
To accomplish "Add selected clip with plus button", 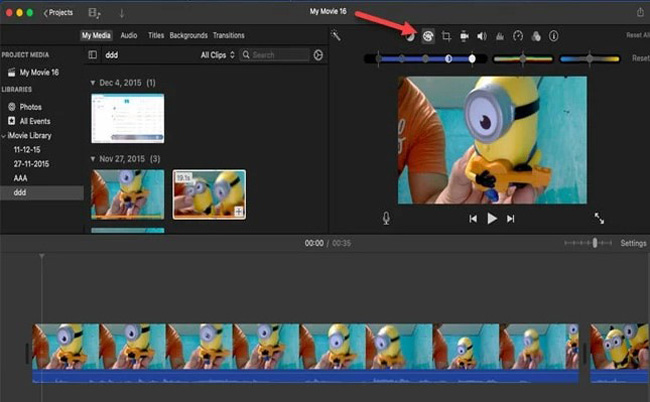I will point(239,212).
